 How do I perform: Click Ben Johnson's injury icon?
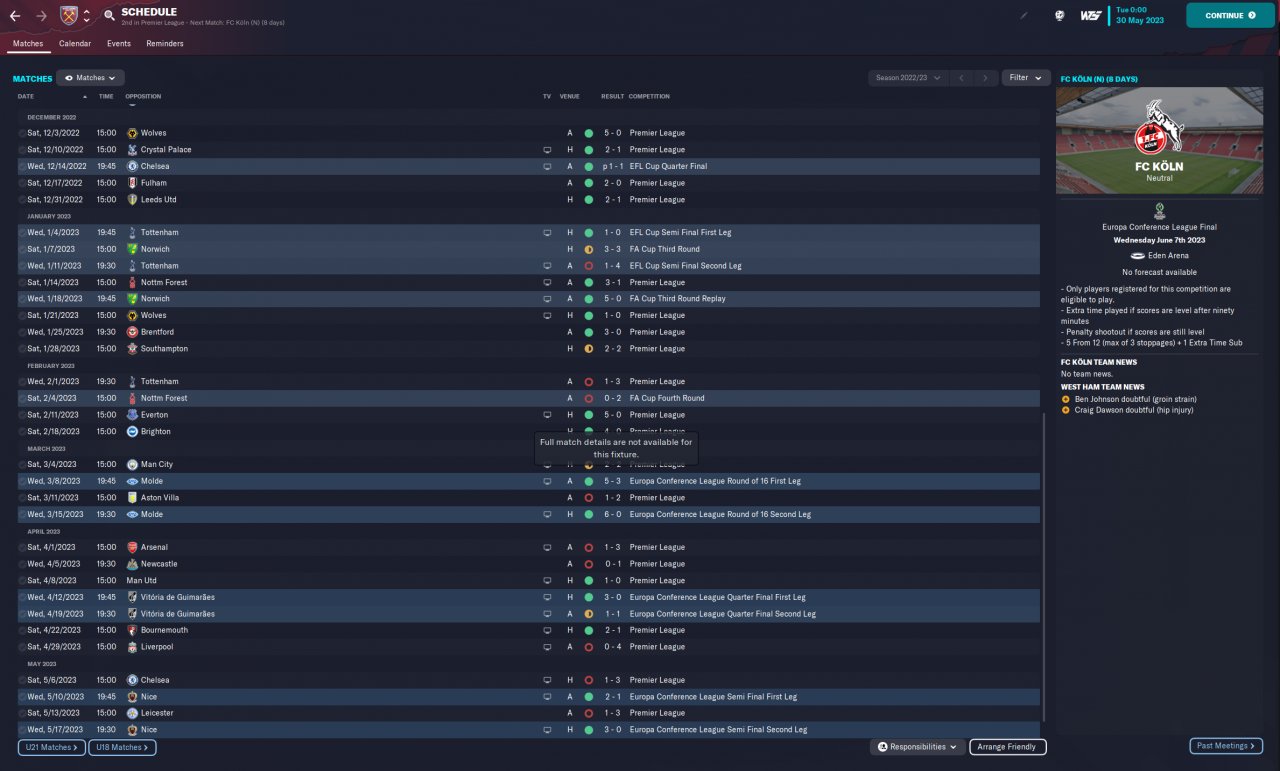(x=1066, y=399)
